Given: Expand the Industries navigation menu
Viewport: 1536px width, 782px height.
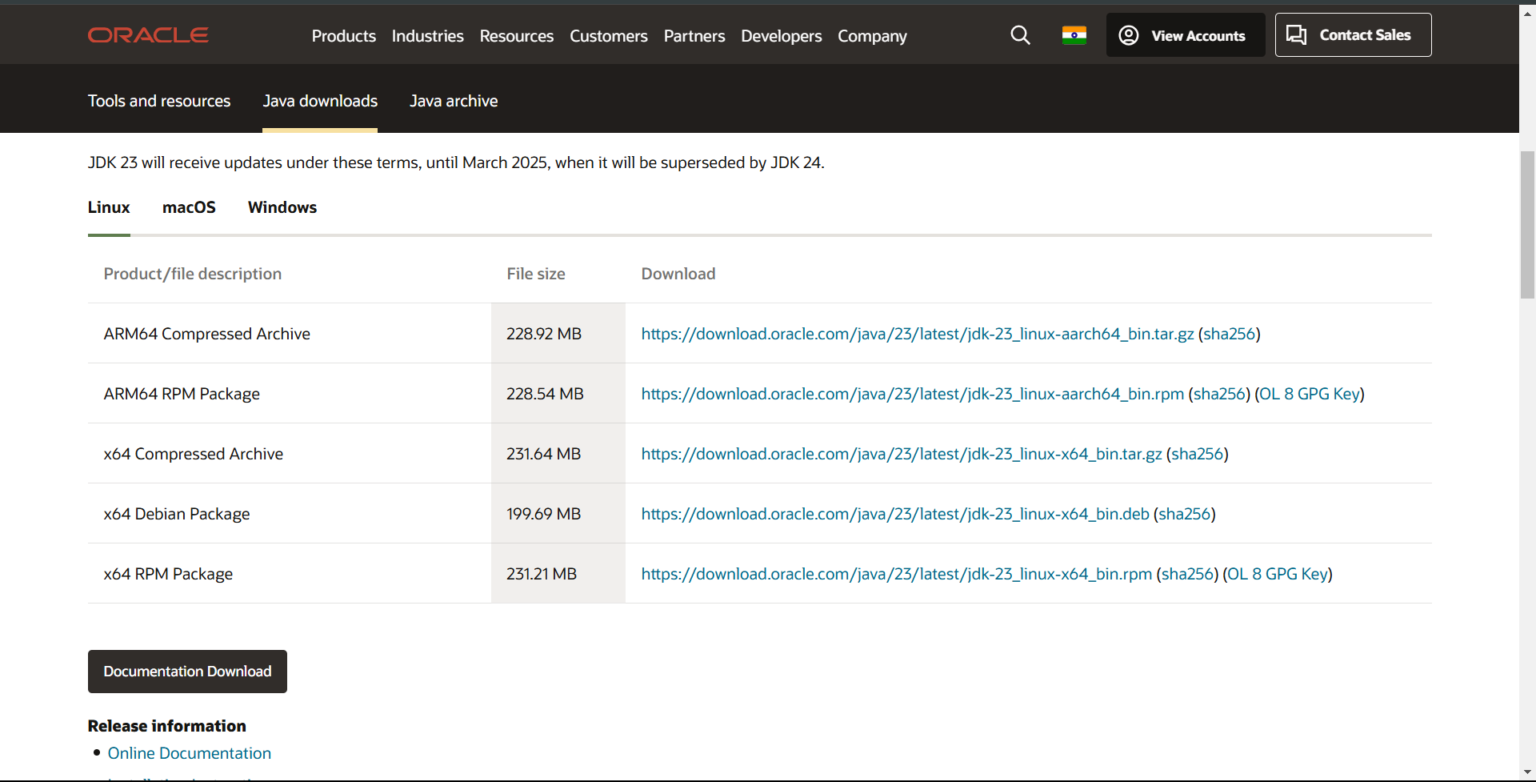Looking at the screenshot, I should tap(427, 36).
